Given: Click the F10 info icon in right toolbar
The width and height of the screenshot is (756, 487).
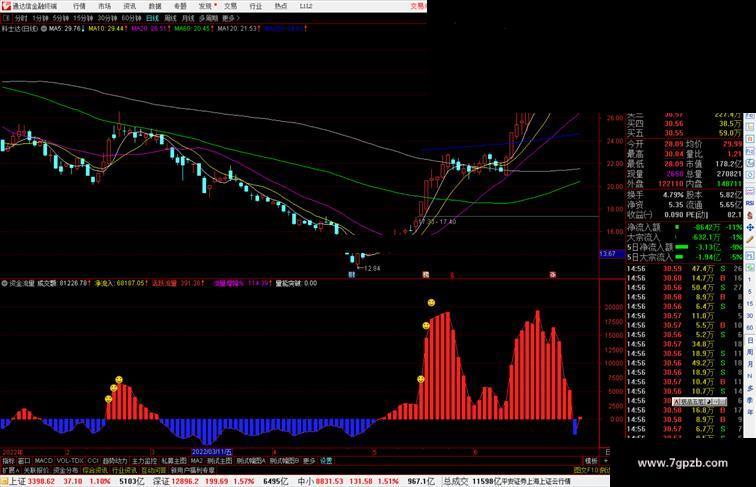Looking at the screenshot, I should (750, 151).
